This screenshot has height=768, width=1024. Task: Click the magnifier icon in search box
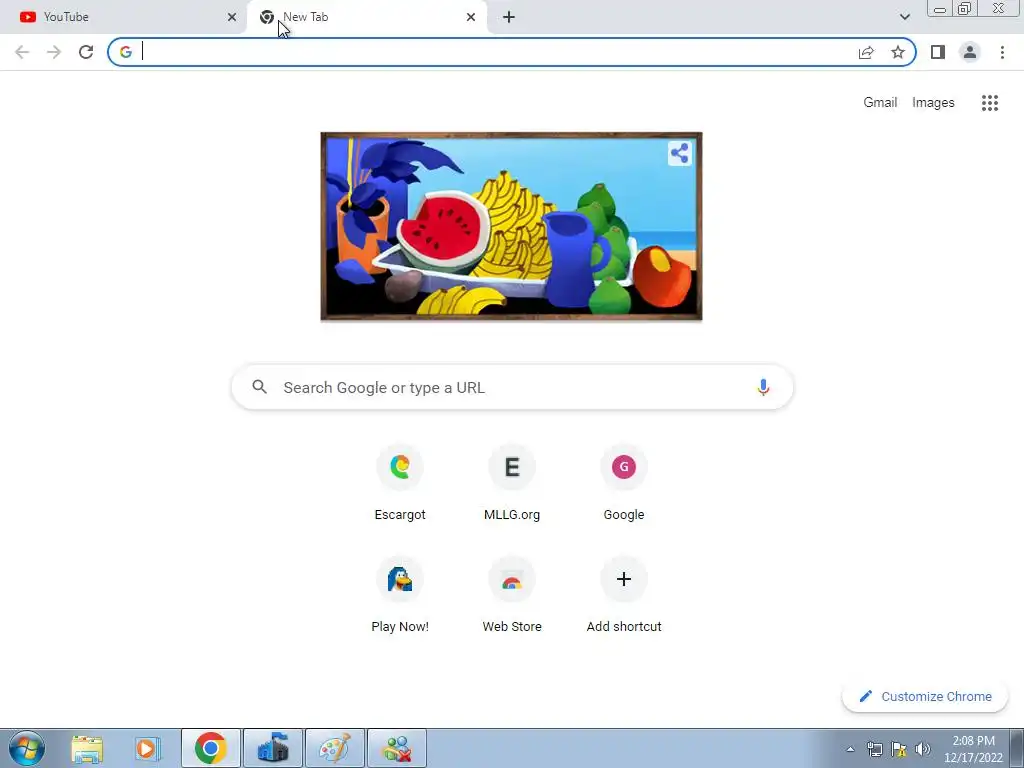click(259, 387)
